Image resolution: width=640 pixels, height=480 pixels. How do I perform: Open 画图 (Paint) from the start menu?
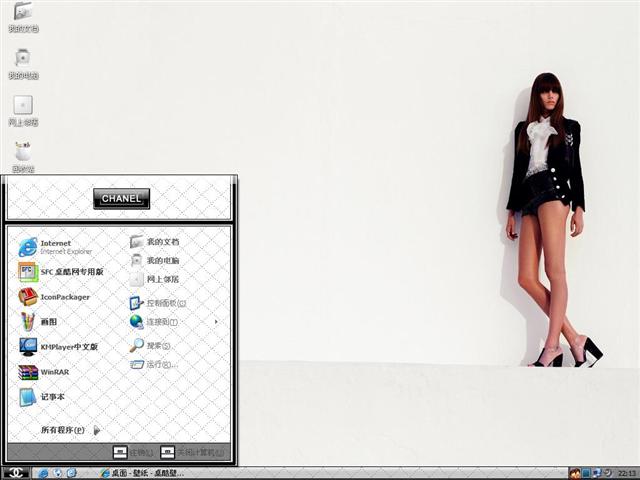(38, 322)
